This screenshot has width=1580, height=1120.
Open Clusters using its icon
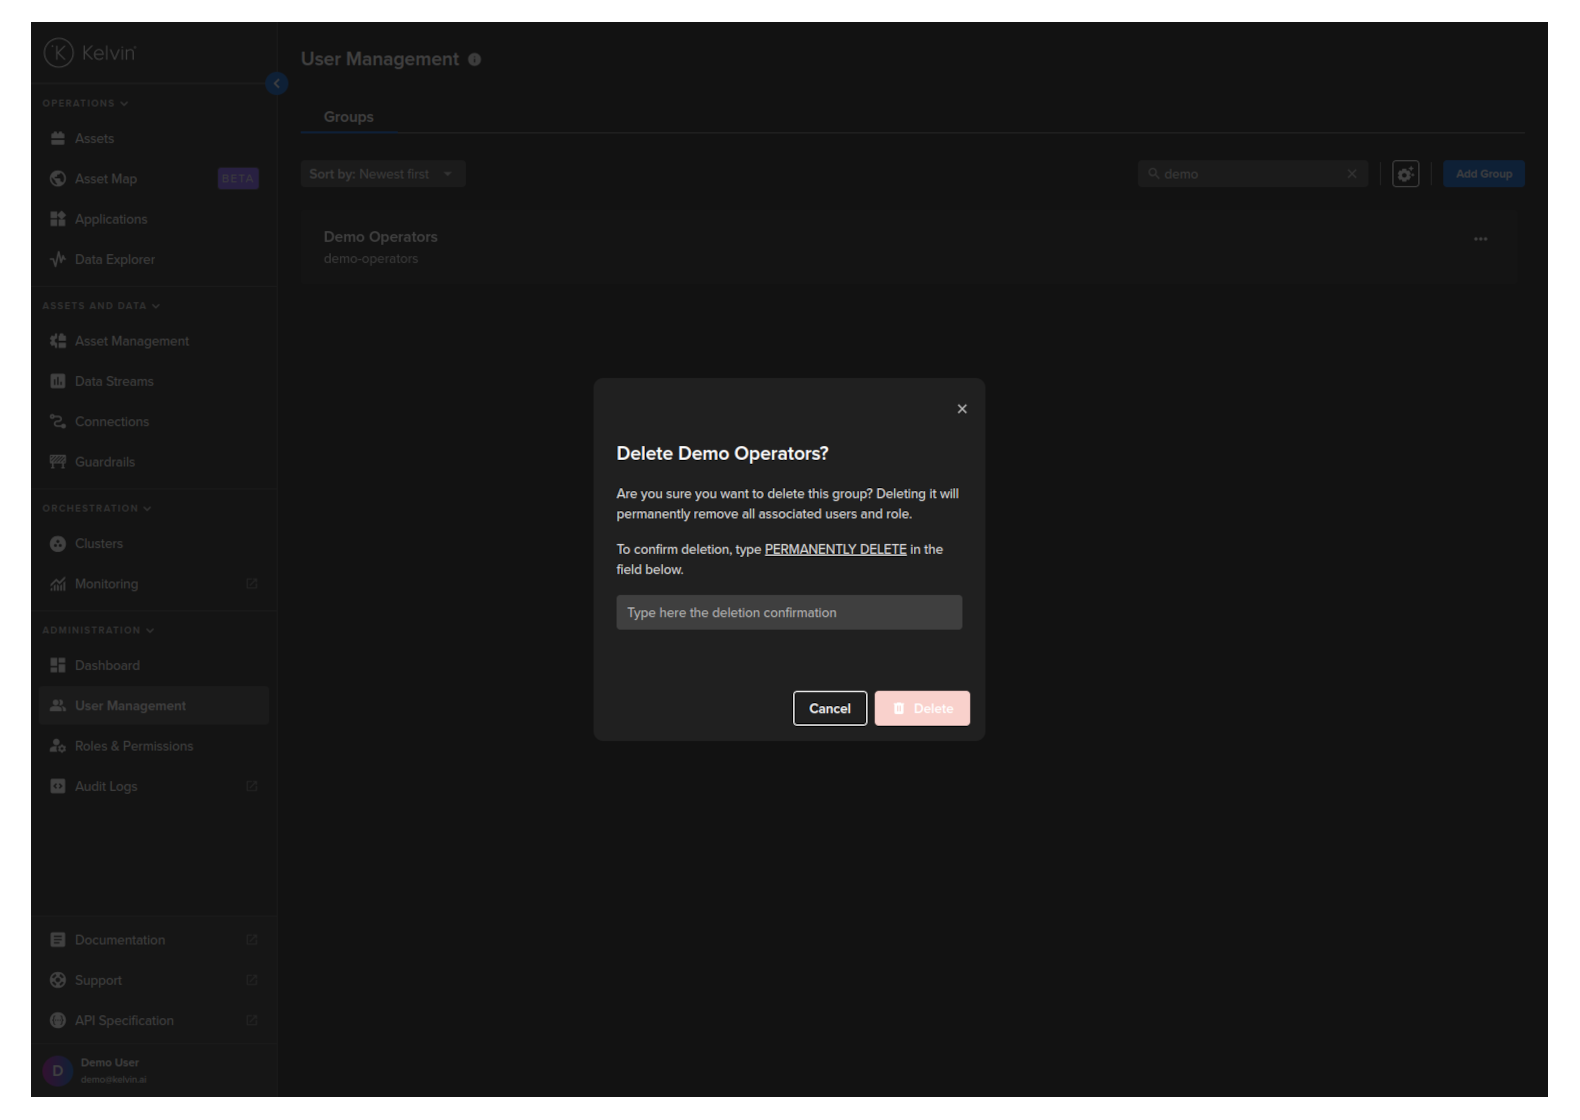[58, 544]
